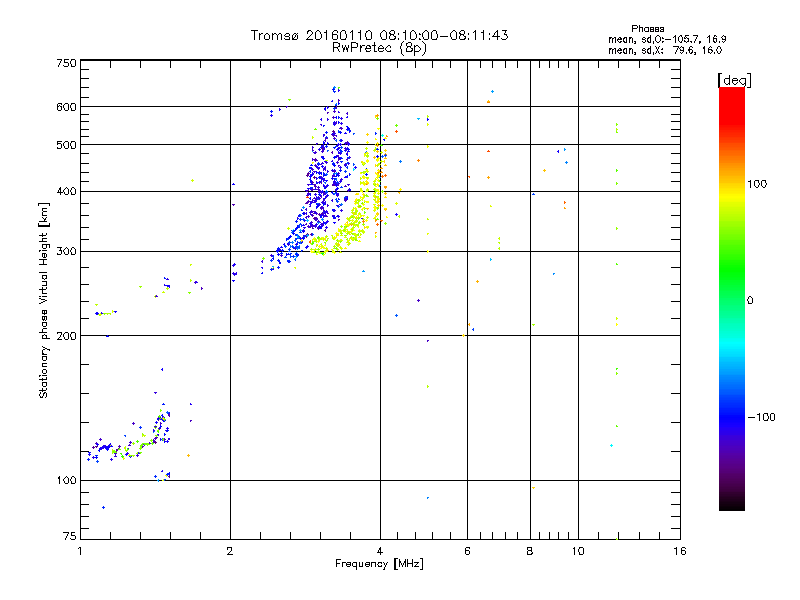Click the x-axis tick label '8'
The image size is (800, 600).
tap(530, 551)
